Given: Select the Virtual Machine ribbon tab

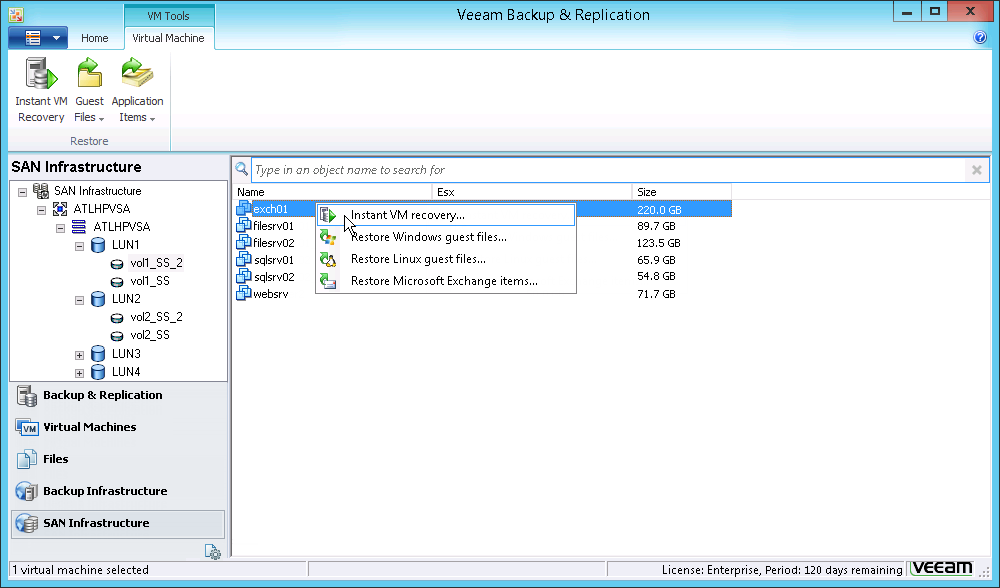Looking at the screenshot, I should click(x=168, y=38).
